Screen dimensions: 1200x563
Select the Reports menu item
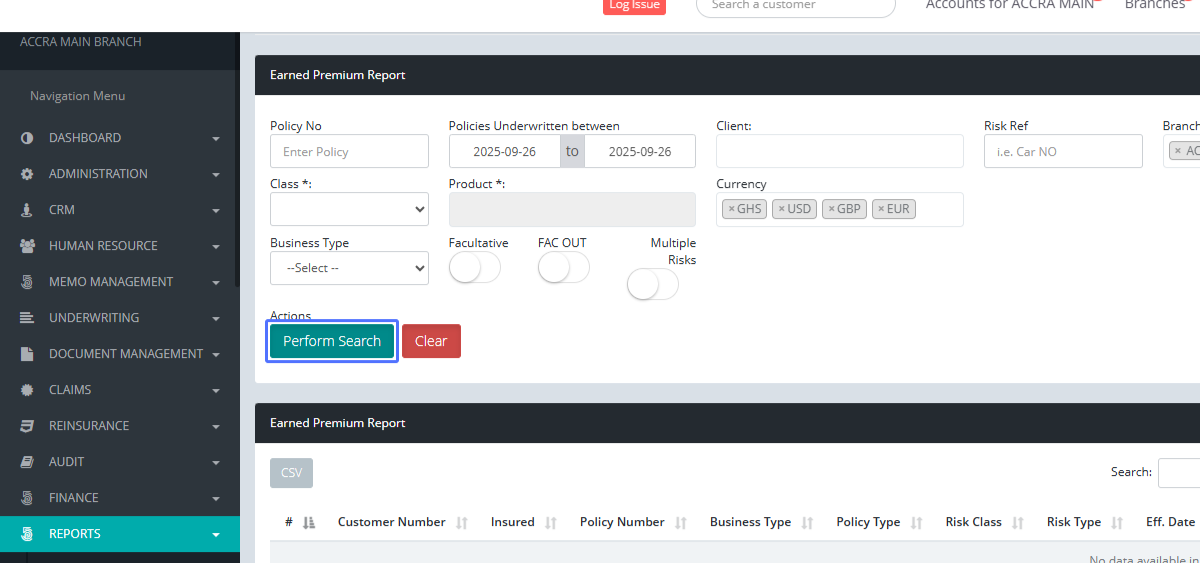point(75,534)
